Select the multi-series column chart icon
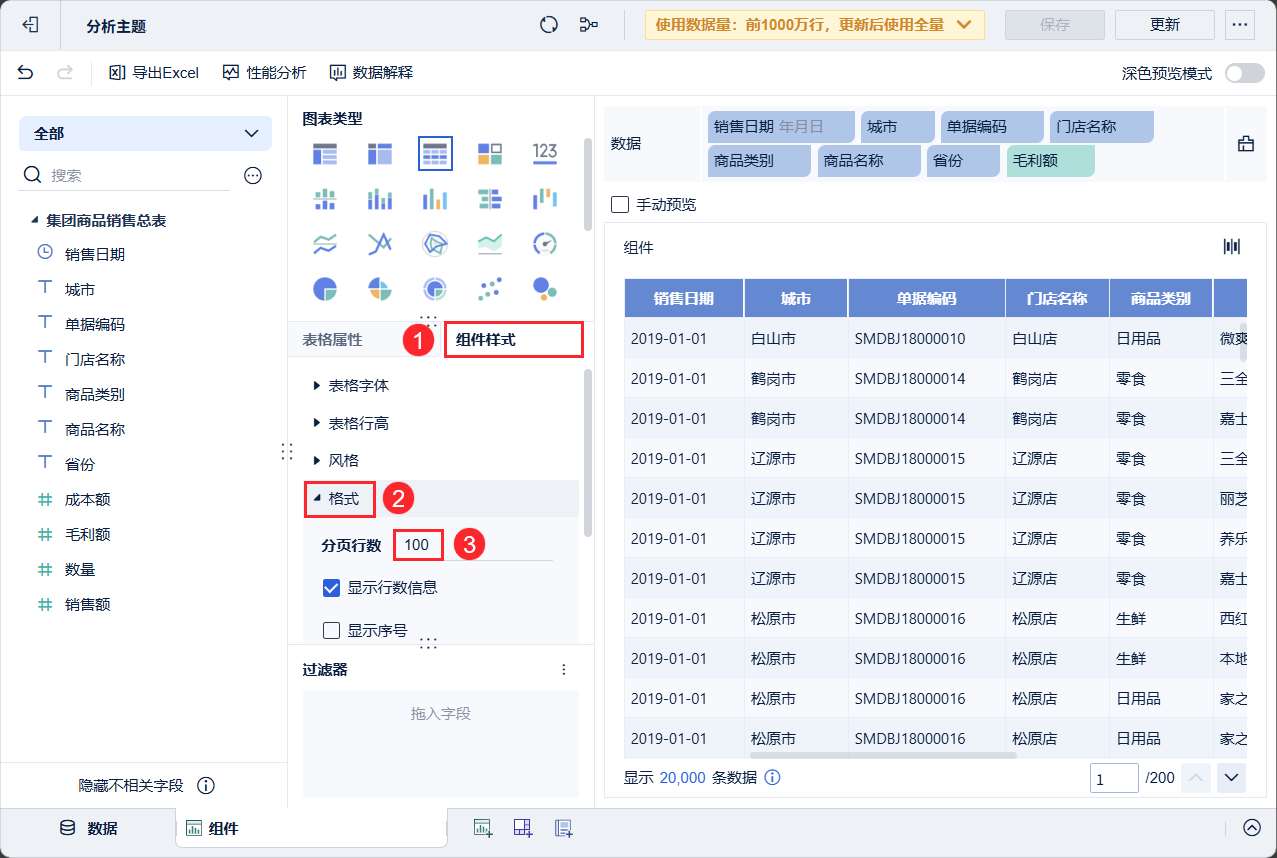 [x=435, y=199]
